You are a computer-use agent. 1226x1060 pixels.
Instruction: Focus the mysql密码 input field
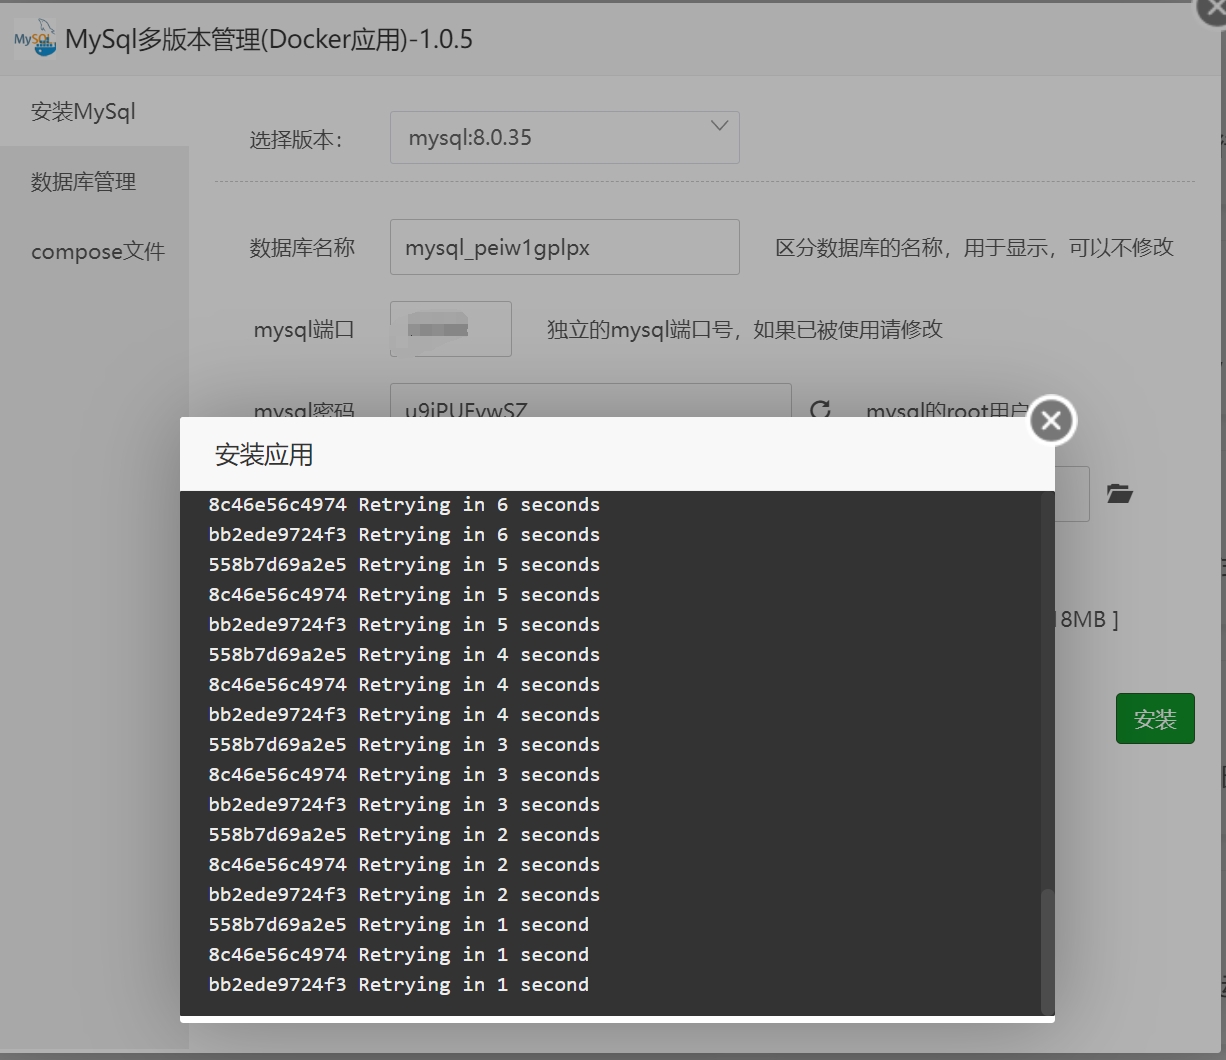click(591, 401)
